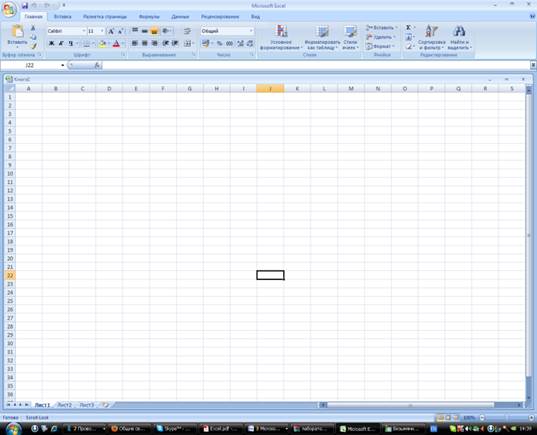
Task: Open the font size 11 dropdown
Action: point(102,31)
